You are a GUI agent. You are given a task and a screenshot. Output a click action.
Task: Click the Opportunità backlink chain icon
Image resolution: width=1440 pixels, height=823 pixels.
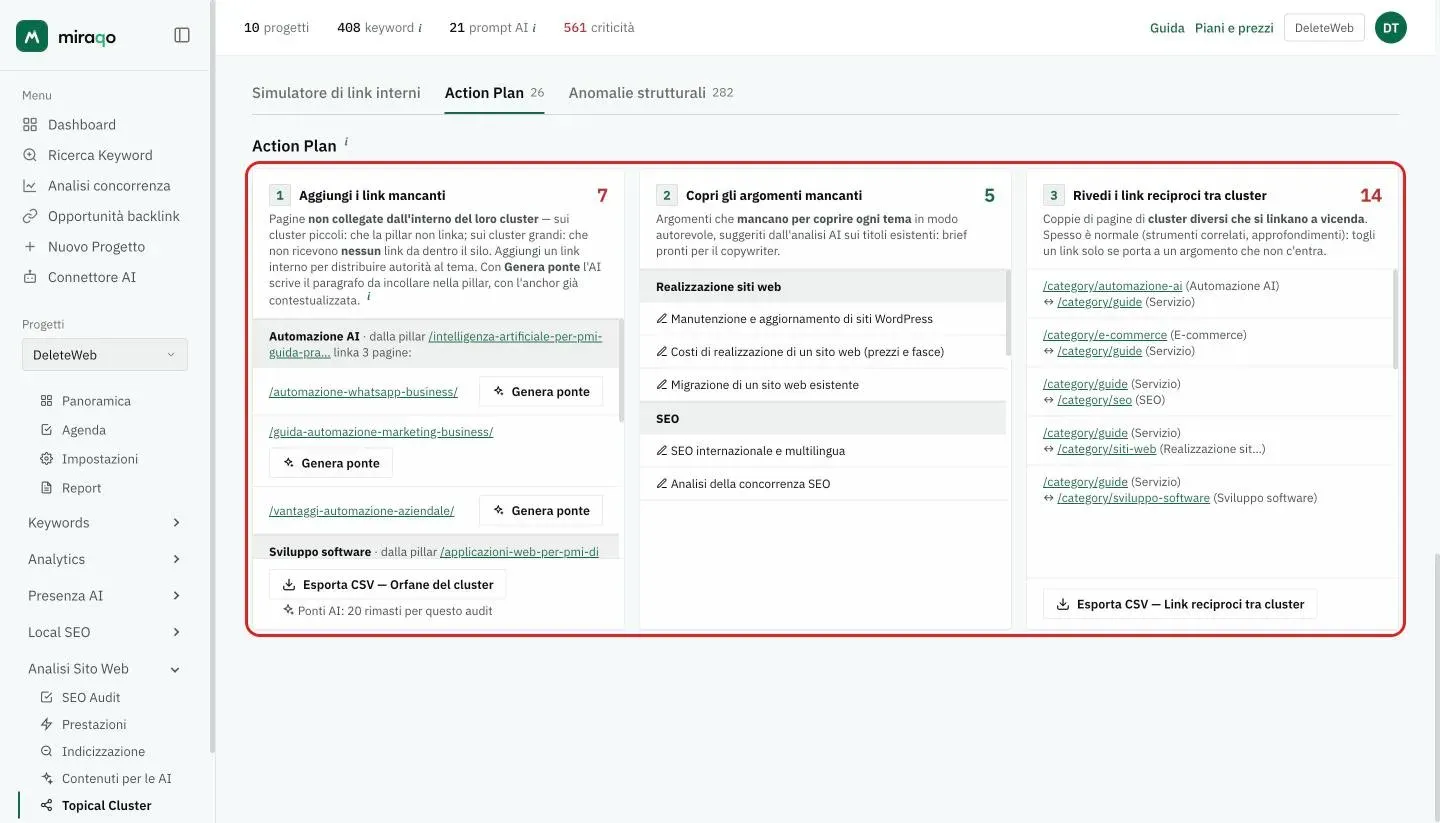(x=29, y=216)
